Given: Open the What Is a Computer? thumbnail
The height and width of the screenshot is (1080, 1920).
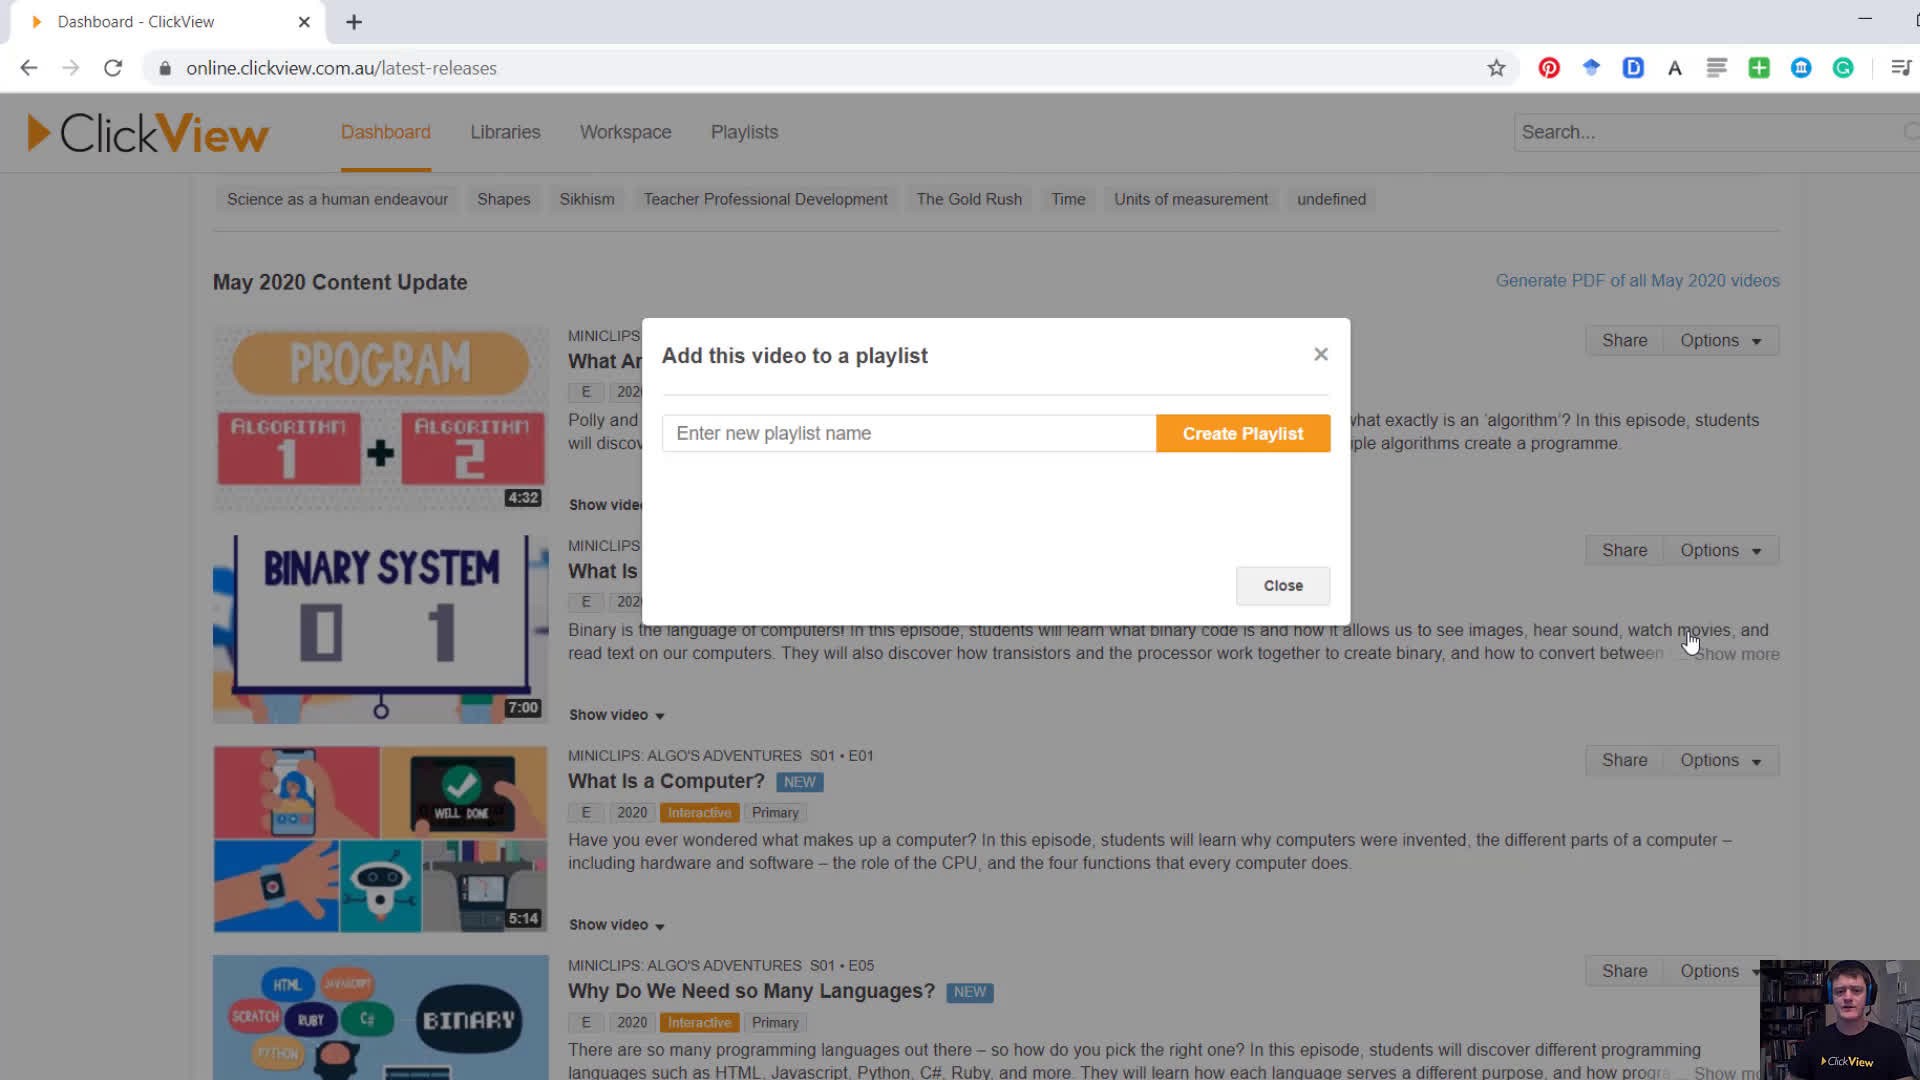Looking at the screenshot, I should coord(380,839).
